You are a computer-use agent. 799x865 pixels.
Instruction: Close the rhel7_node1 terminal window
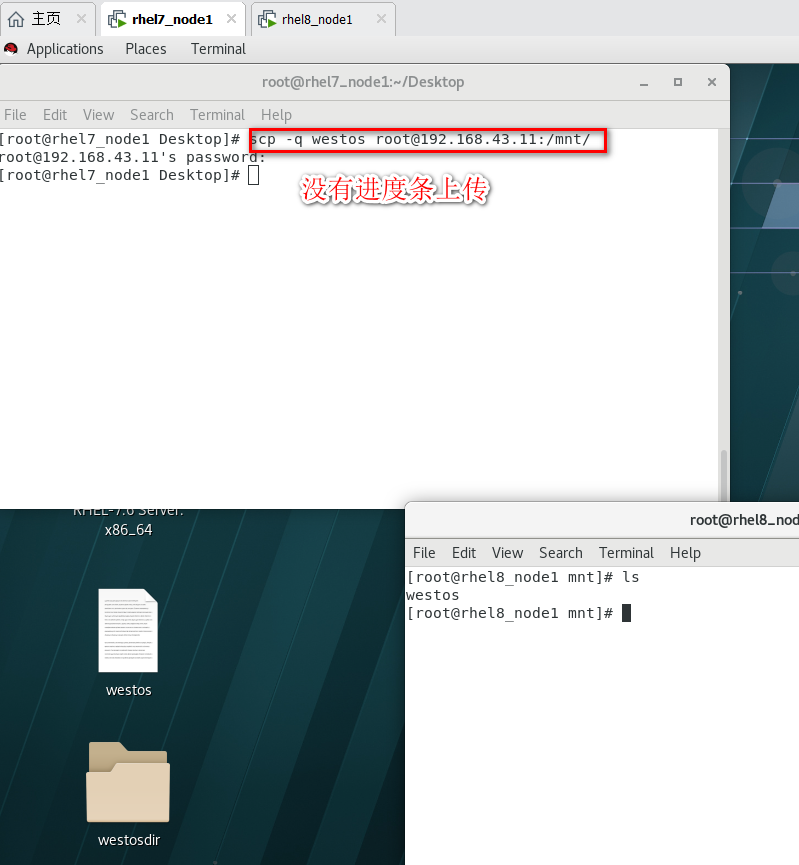click(712, 82)
